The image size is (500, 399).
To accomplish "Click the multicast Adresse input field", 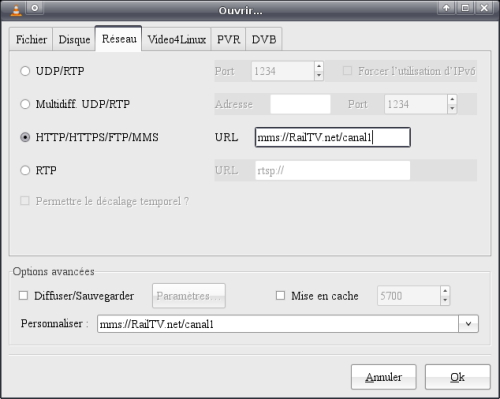I will coord(300,104).
